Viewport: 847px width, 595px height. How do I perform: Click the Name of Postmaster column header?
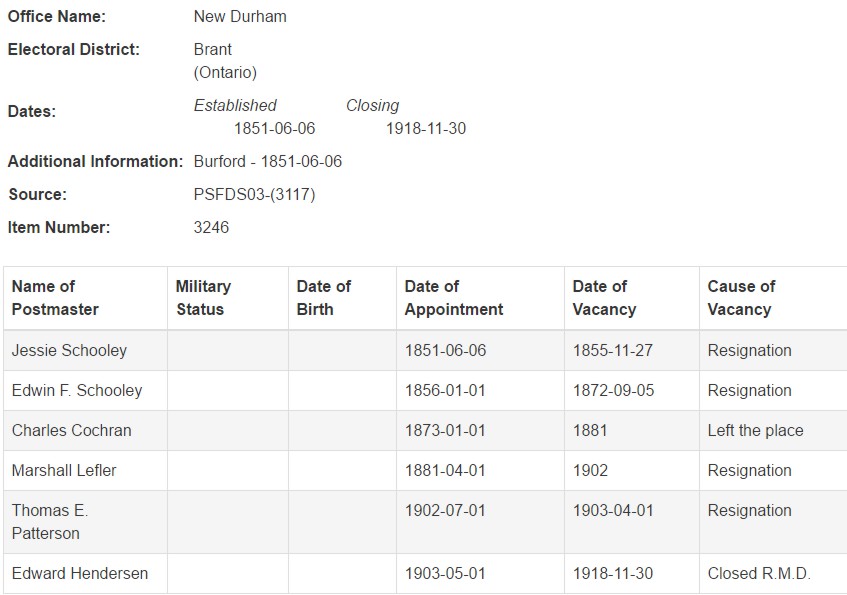(x=85, y=298)
